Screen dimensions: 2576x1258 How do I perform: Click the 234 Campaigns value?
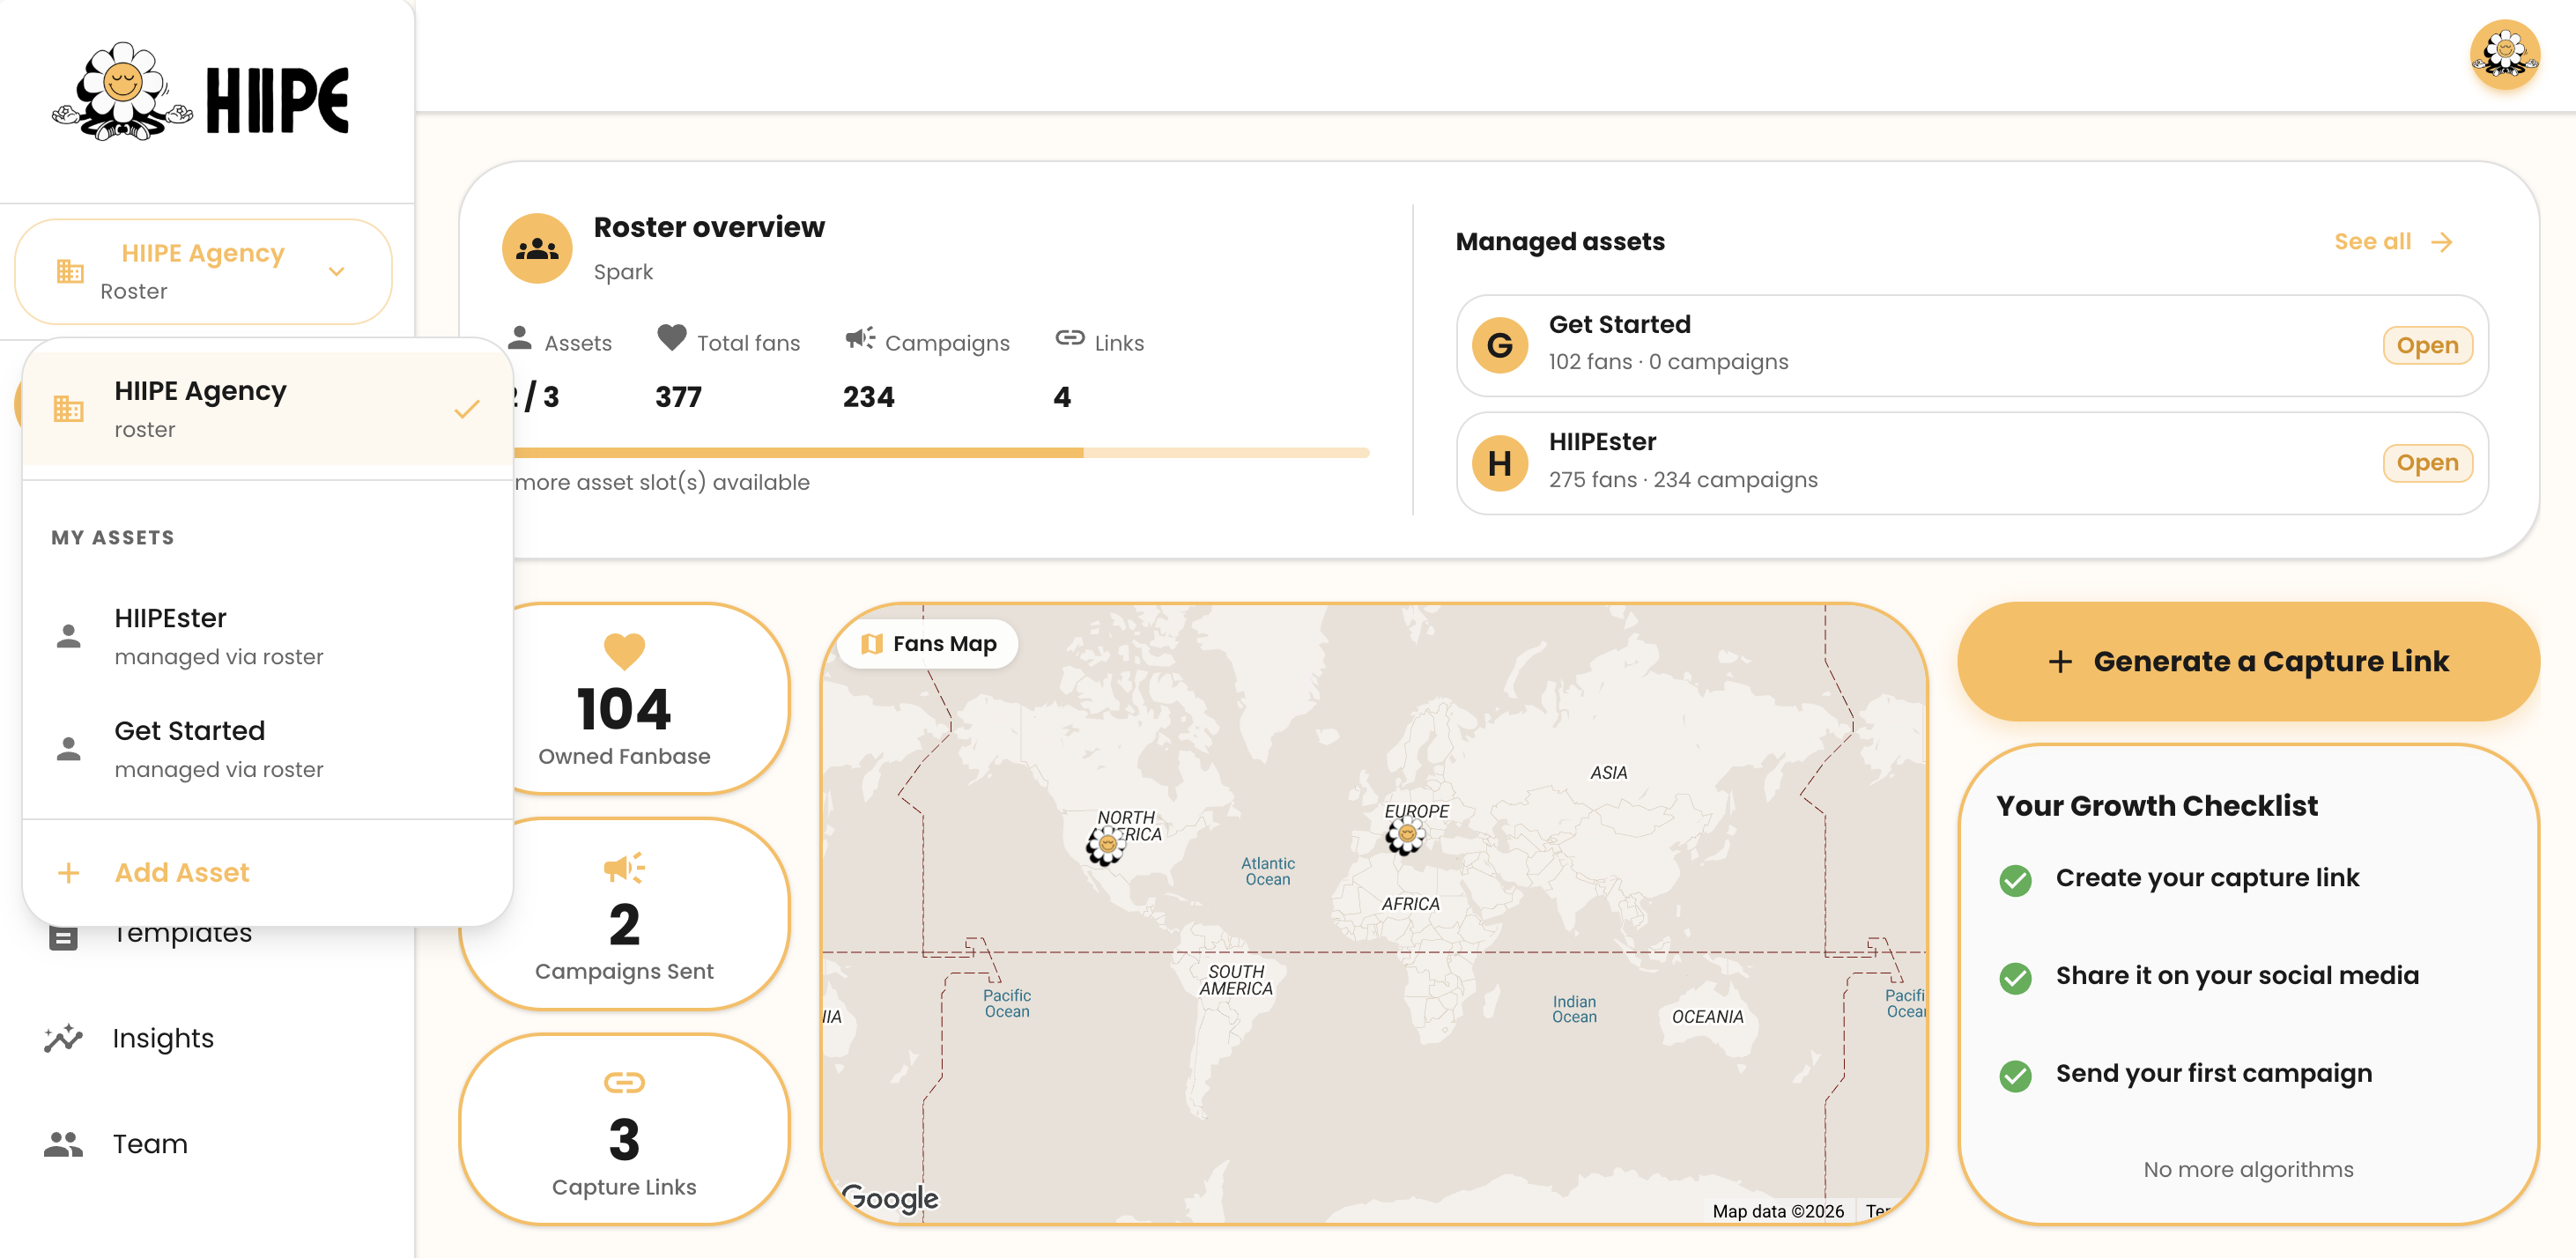(x=868, y=397)
